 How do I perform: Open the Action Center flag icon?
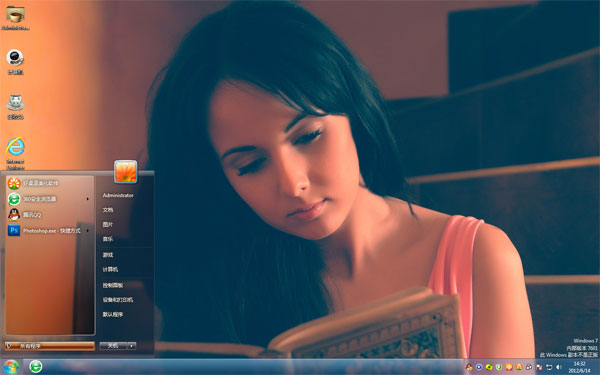click(539, 367)
